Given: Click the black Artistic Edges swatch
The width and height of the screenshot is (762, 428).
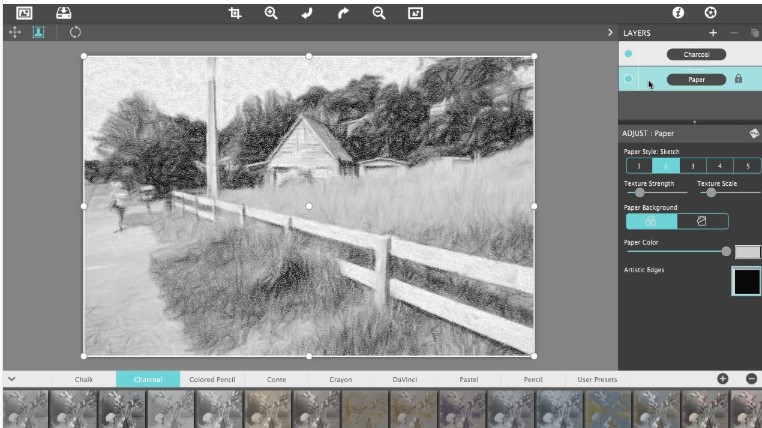Looking at the screenshot, I should (746, 281).
